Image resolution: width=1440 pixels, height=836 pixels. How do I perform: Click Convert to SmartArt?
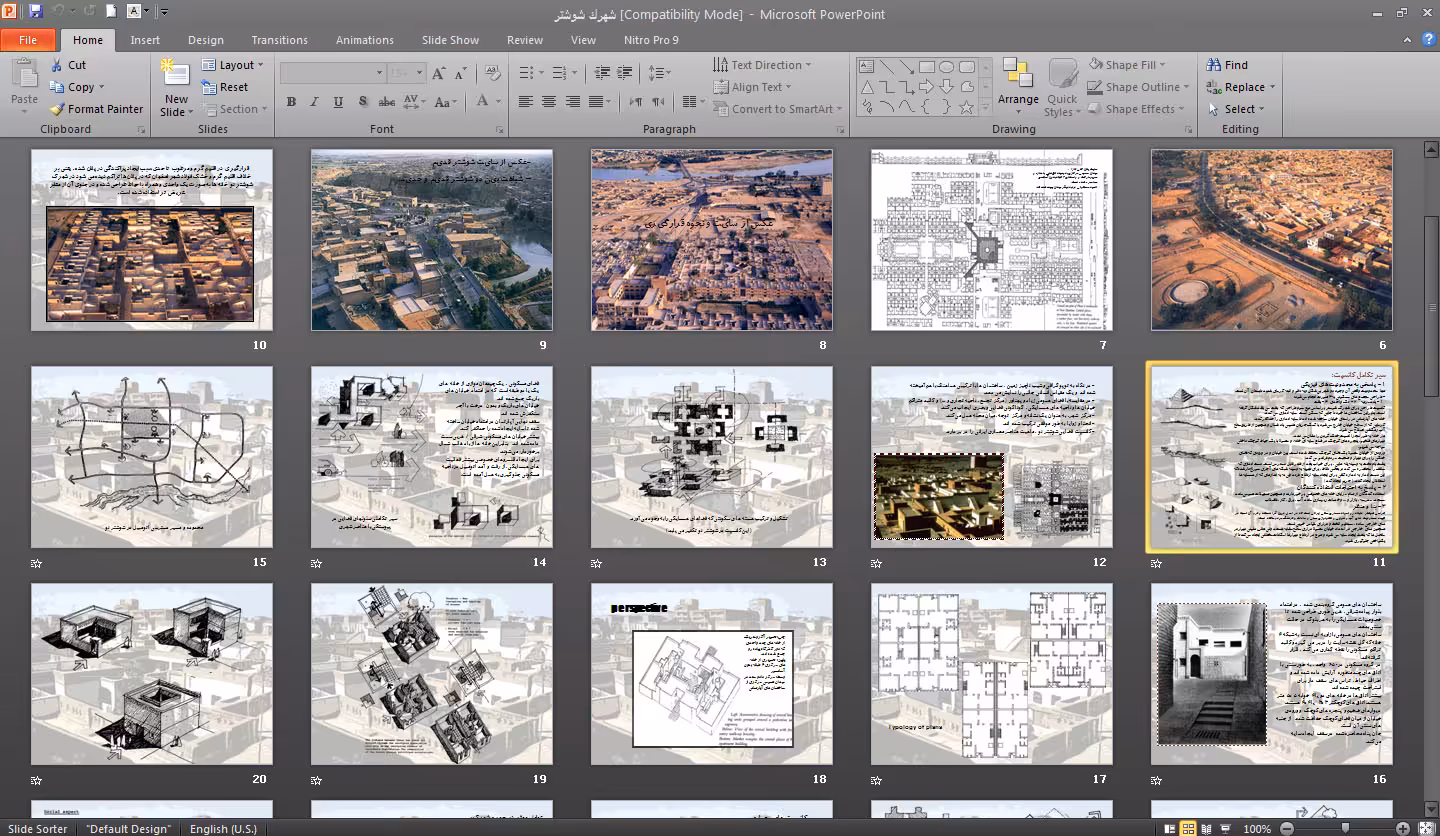click(x=778, y=109)
